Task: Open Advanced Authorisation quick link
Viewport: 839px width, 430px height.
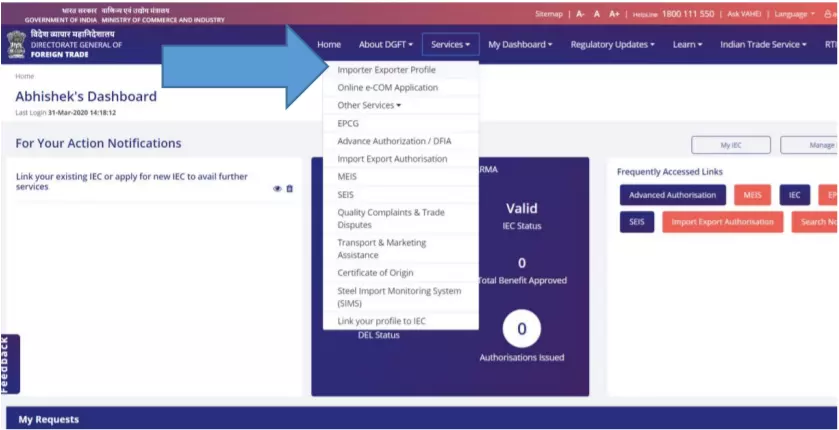Action: coord(673,195)
